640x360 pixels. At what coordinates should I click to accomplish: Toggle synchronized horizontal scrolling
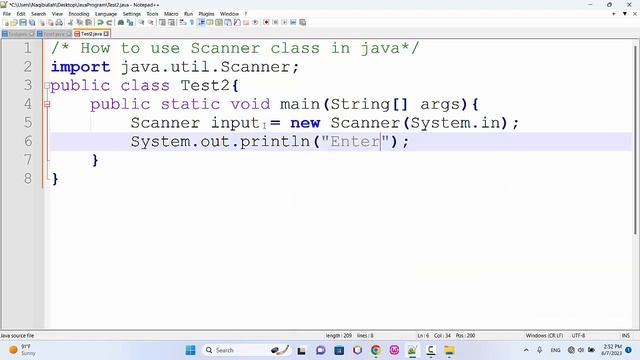coord(171,22)
